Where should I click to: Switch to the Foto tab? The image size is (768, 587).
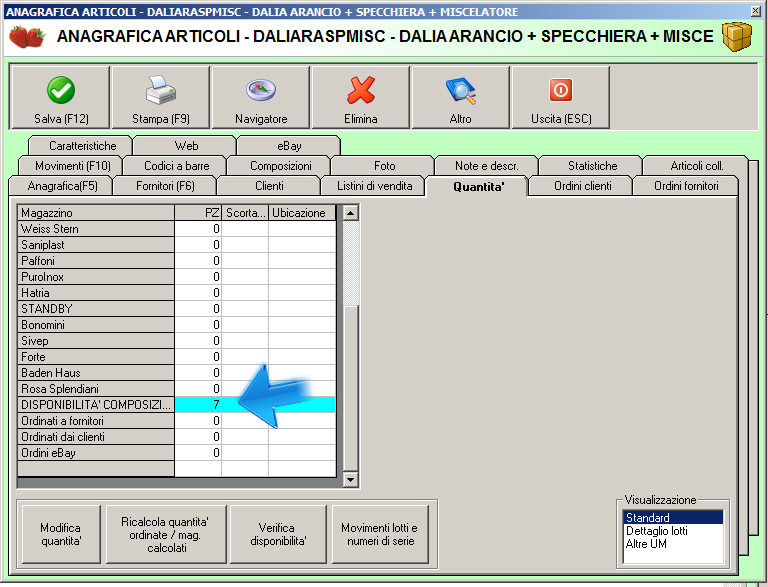pyautogui.click(x=384, y=166)
